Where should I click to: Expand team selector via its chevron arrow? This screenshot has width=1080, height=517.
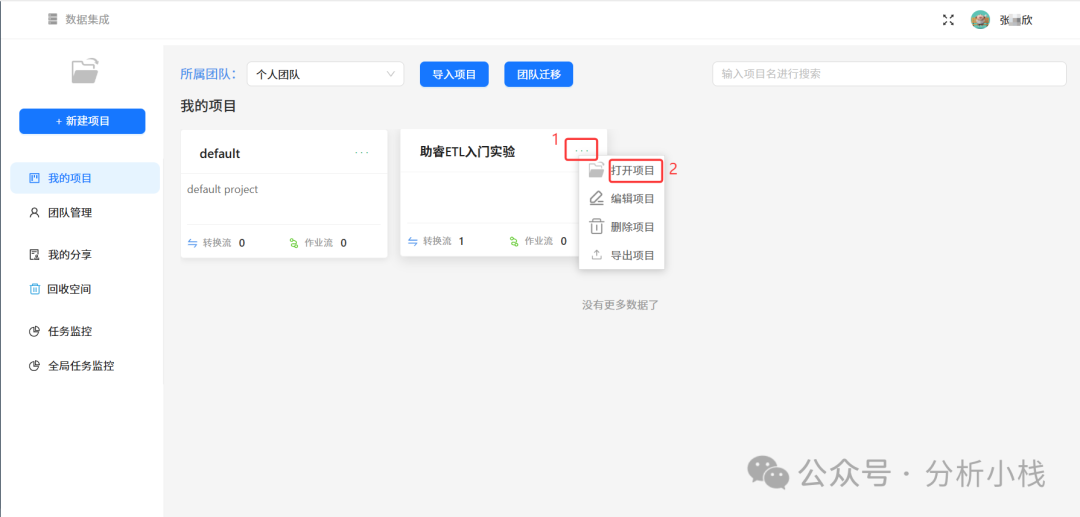click(391, 74)
